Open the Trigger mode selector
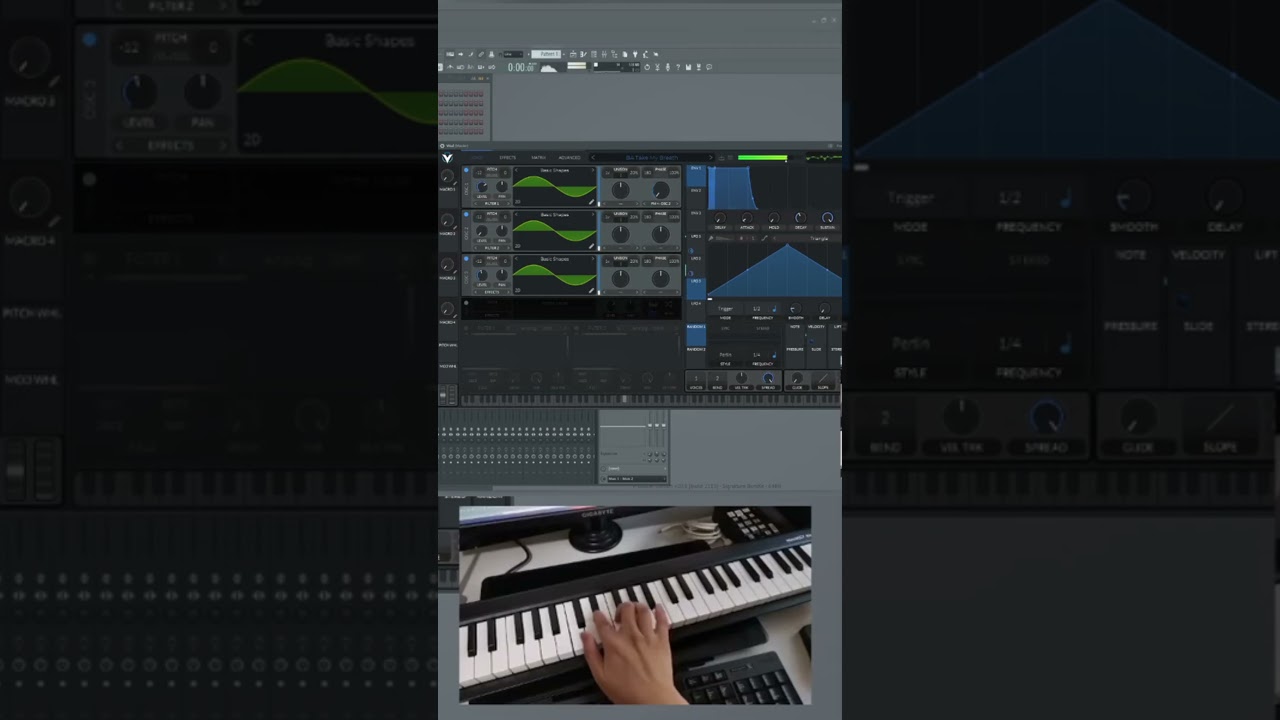This screenshot has width=1280, height=720. (725, 309)
